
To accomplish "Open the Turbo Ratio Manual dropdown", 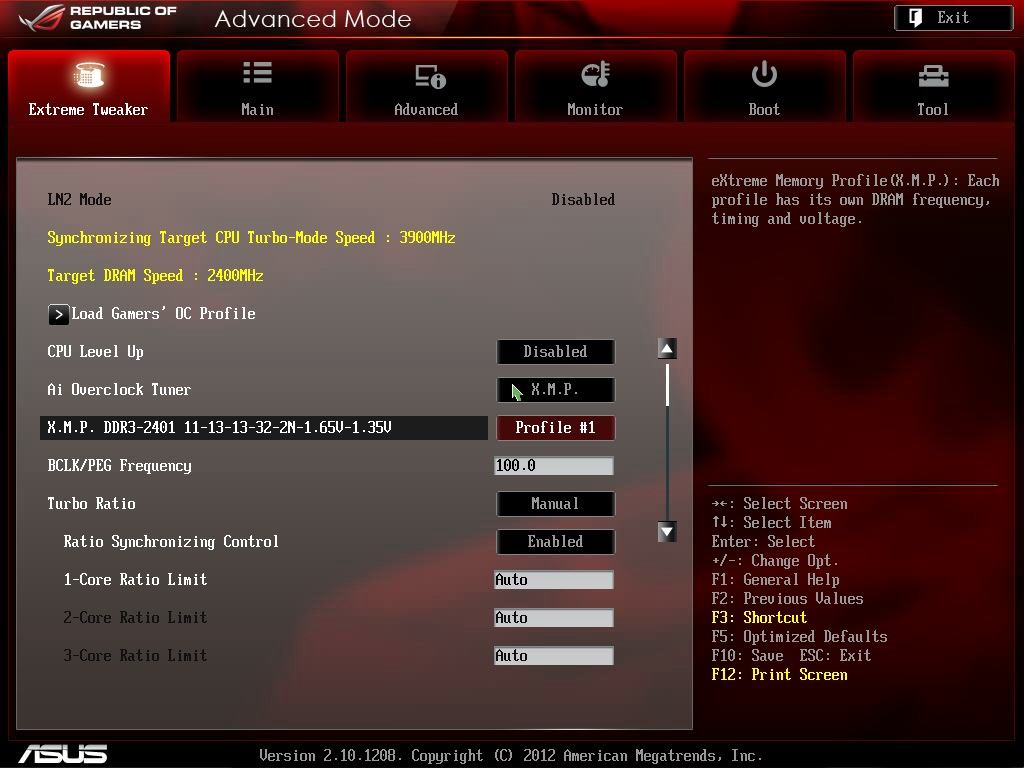I will (x=555, y=504).
